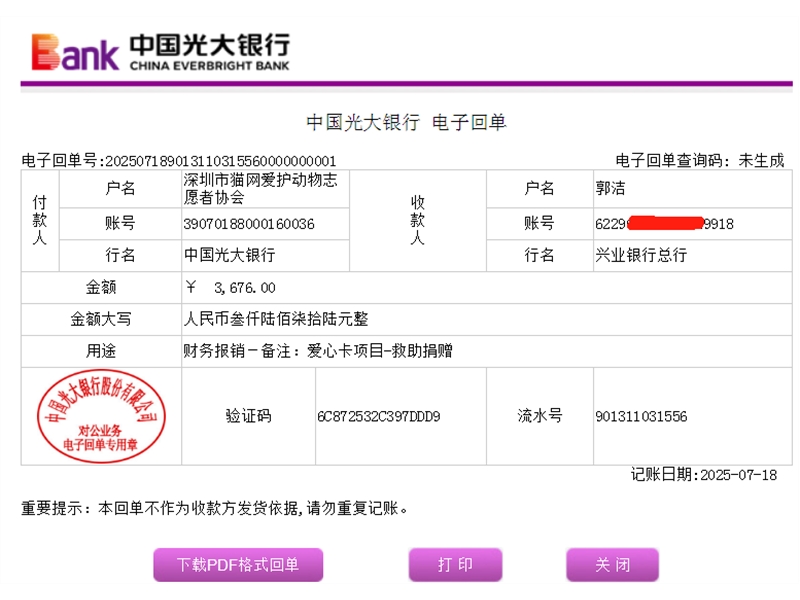This screenshot has width=800, height=600.
Task: Click the payer name 深圳市猫网爱护动物志愿者协会
Action: 261,189
